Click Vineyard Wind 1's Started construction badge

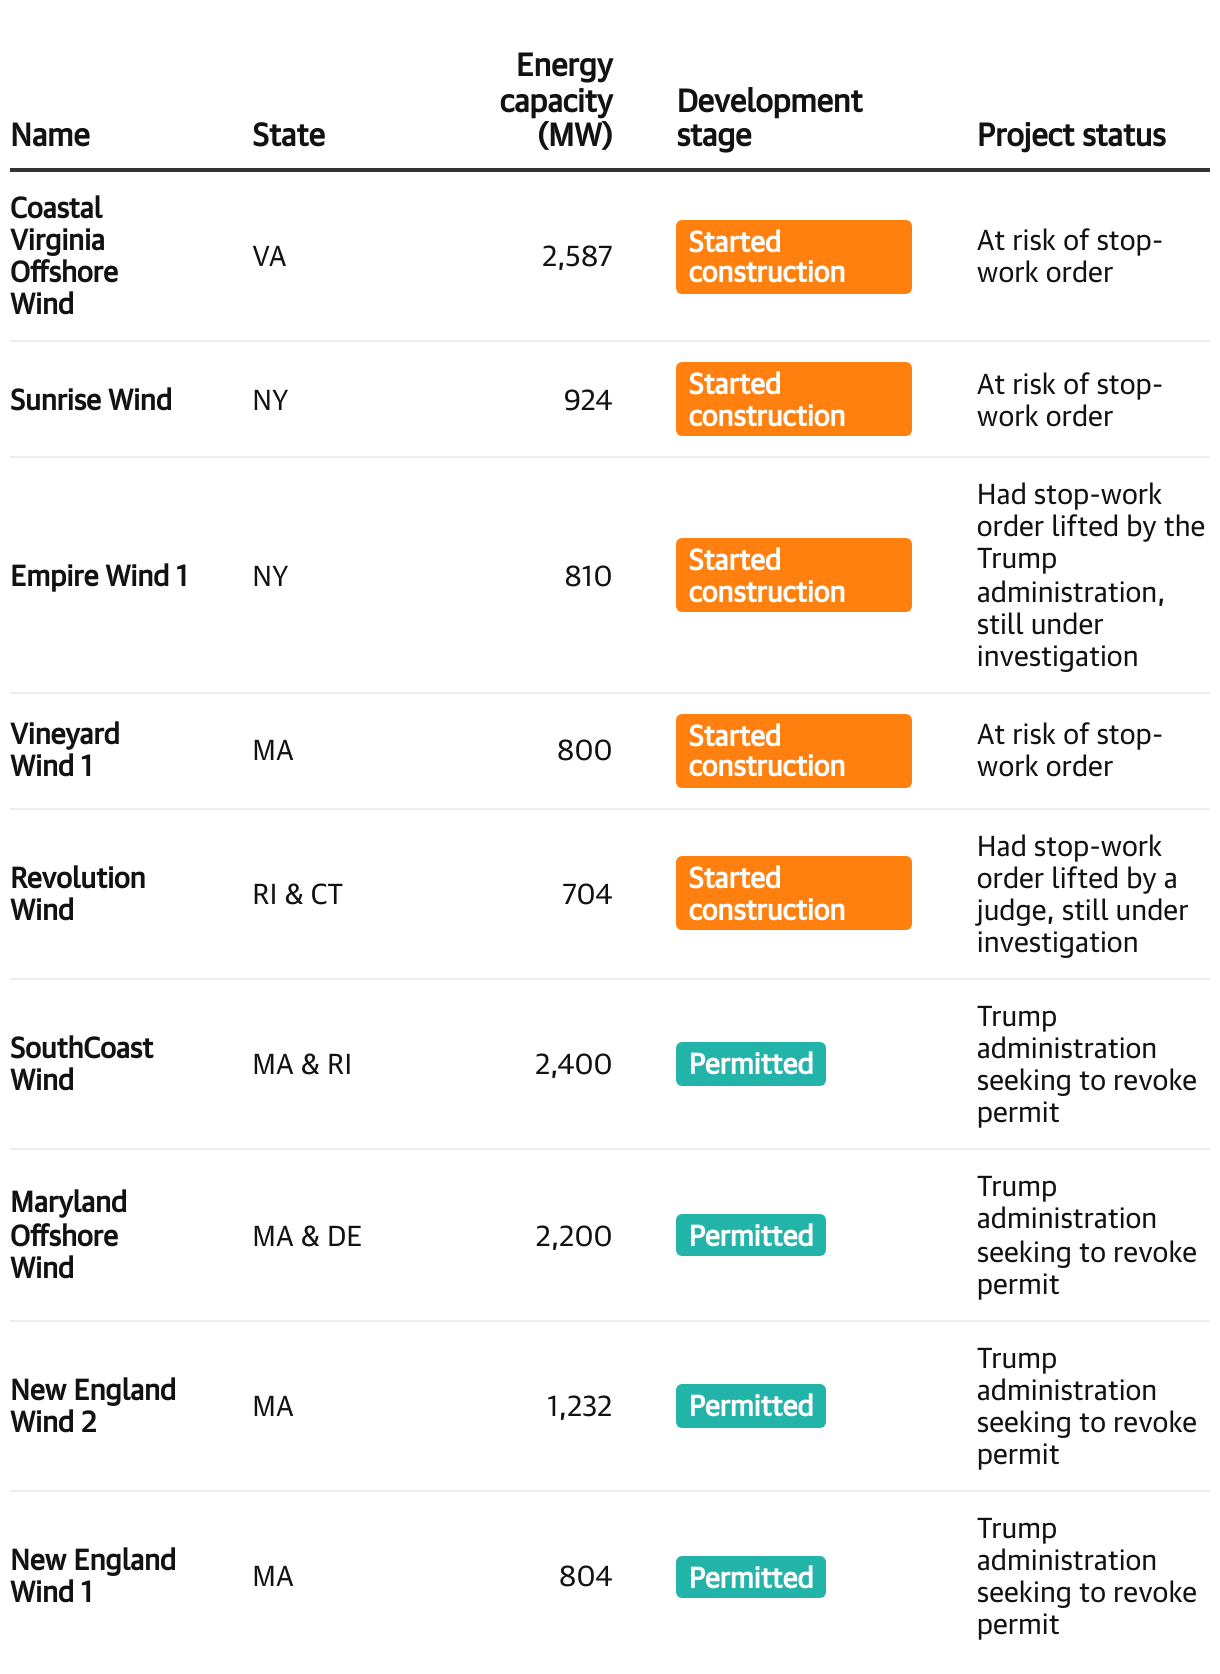793,751
